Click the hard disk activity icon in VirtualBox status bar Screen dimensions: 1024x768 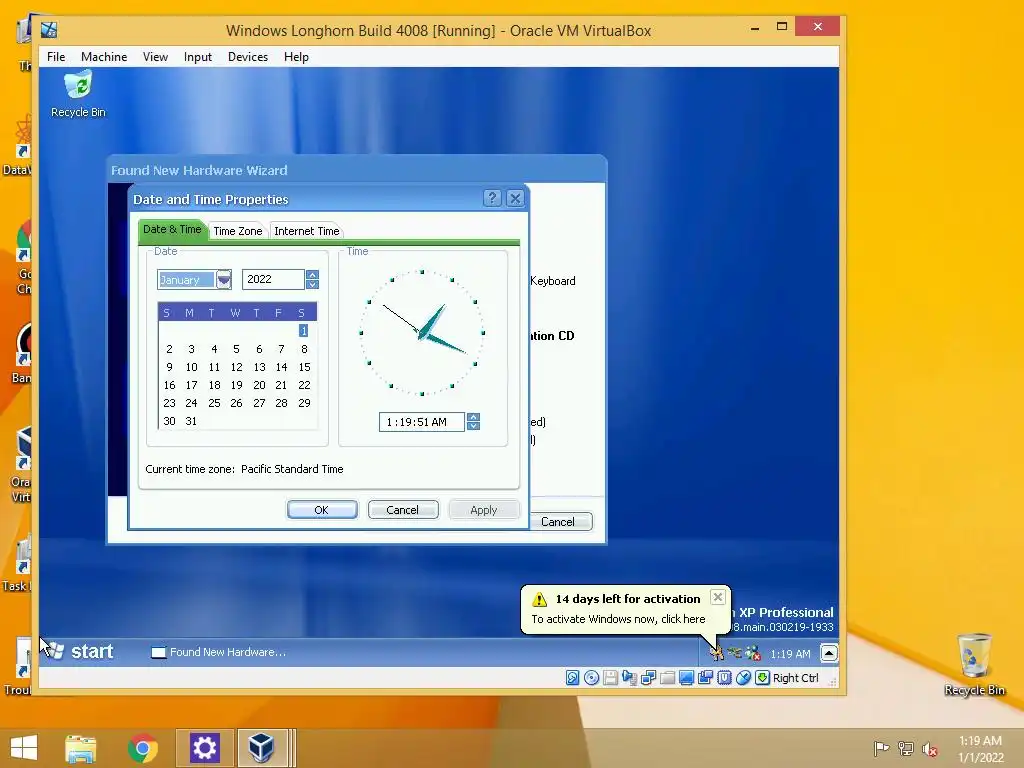click(572, 678)
